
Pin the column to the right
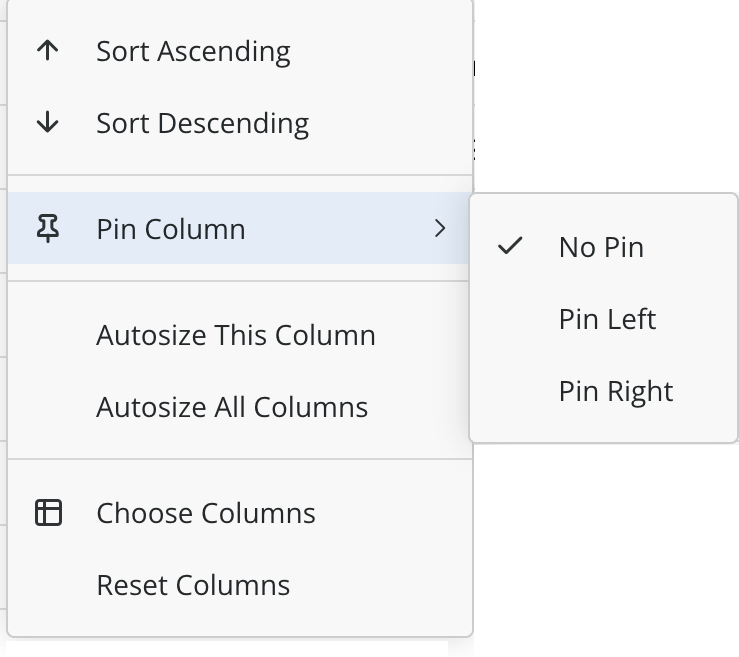click(x=616, y=391)
